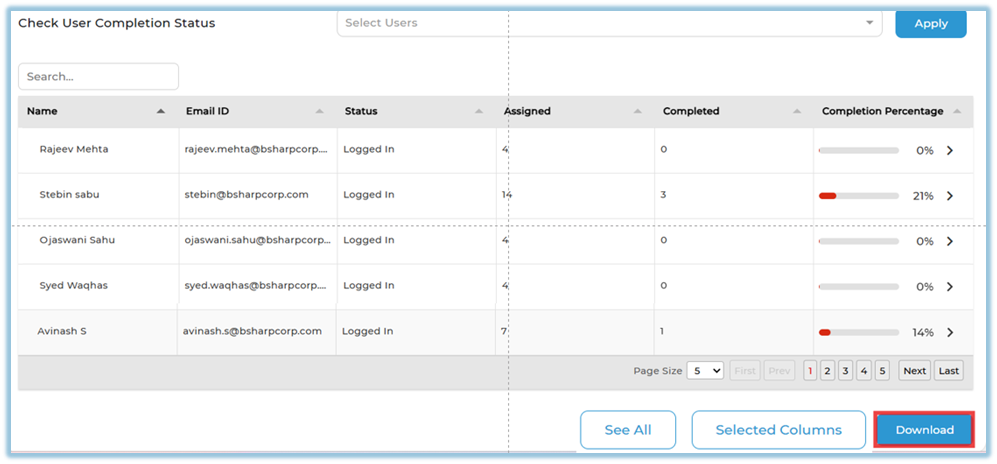
Task: Jump to page 5 of results
Action: coord(882,371)
